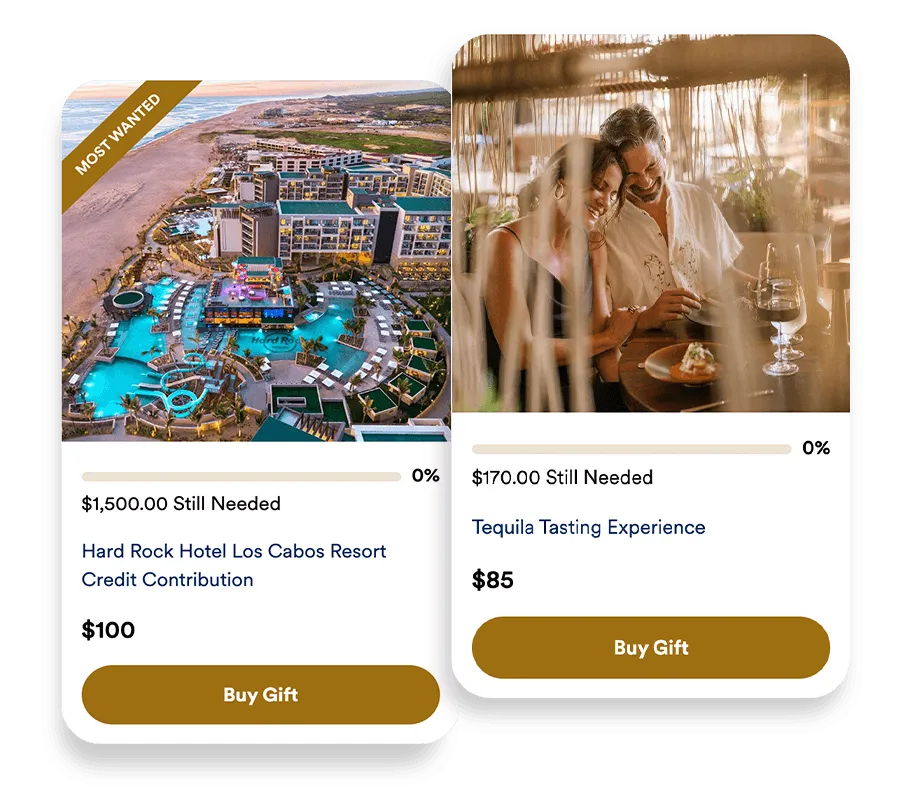Click the 0% label on resort card
This screenshot has width=900, height=800.
coord(425,476)
